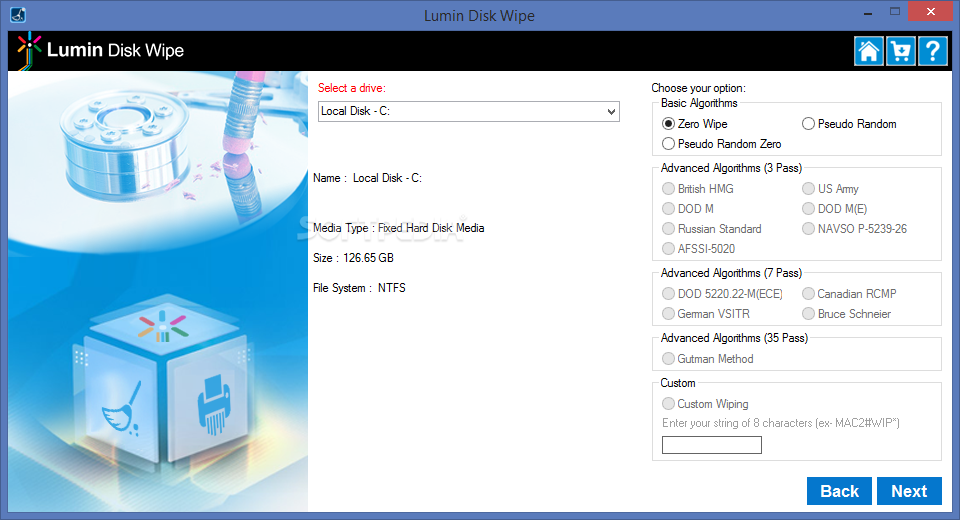Click the 'Basic Algorithms' group label

pos(699,103)
